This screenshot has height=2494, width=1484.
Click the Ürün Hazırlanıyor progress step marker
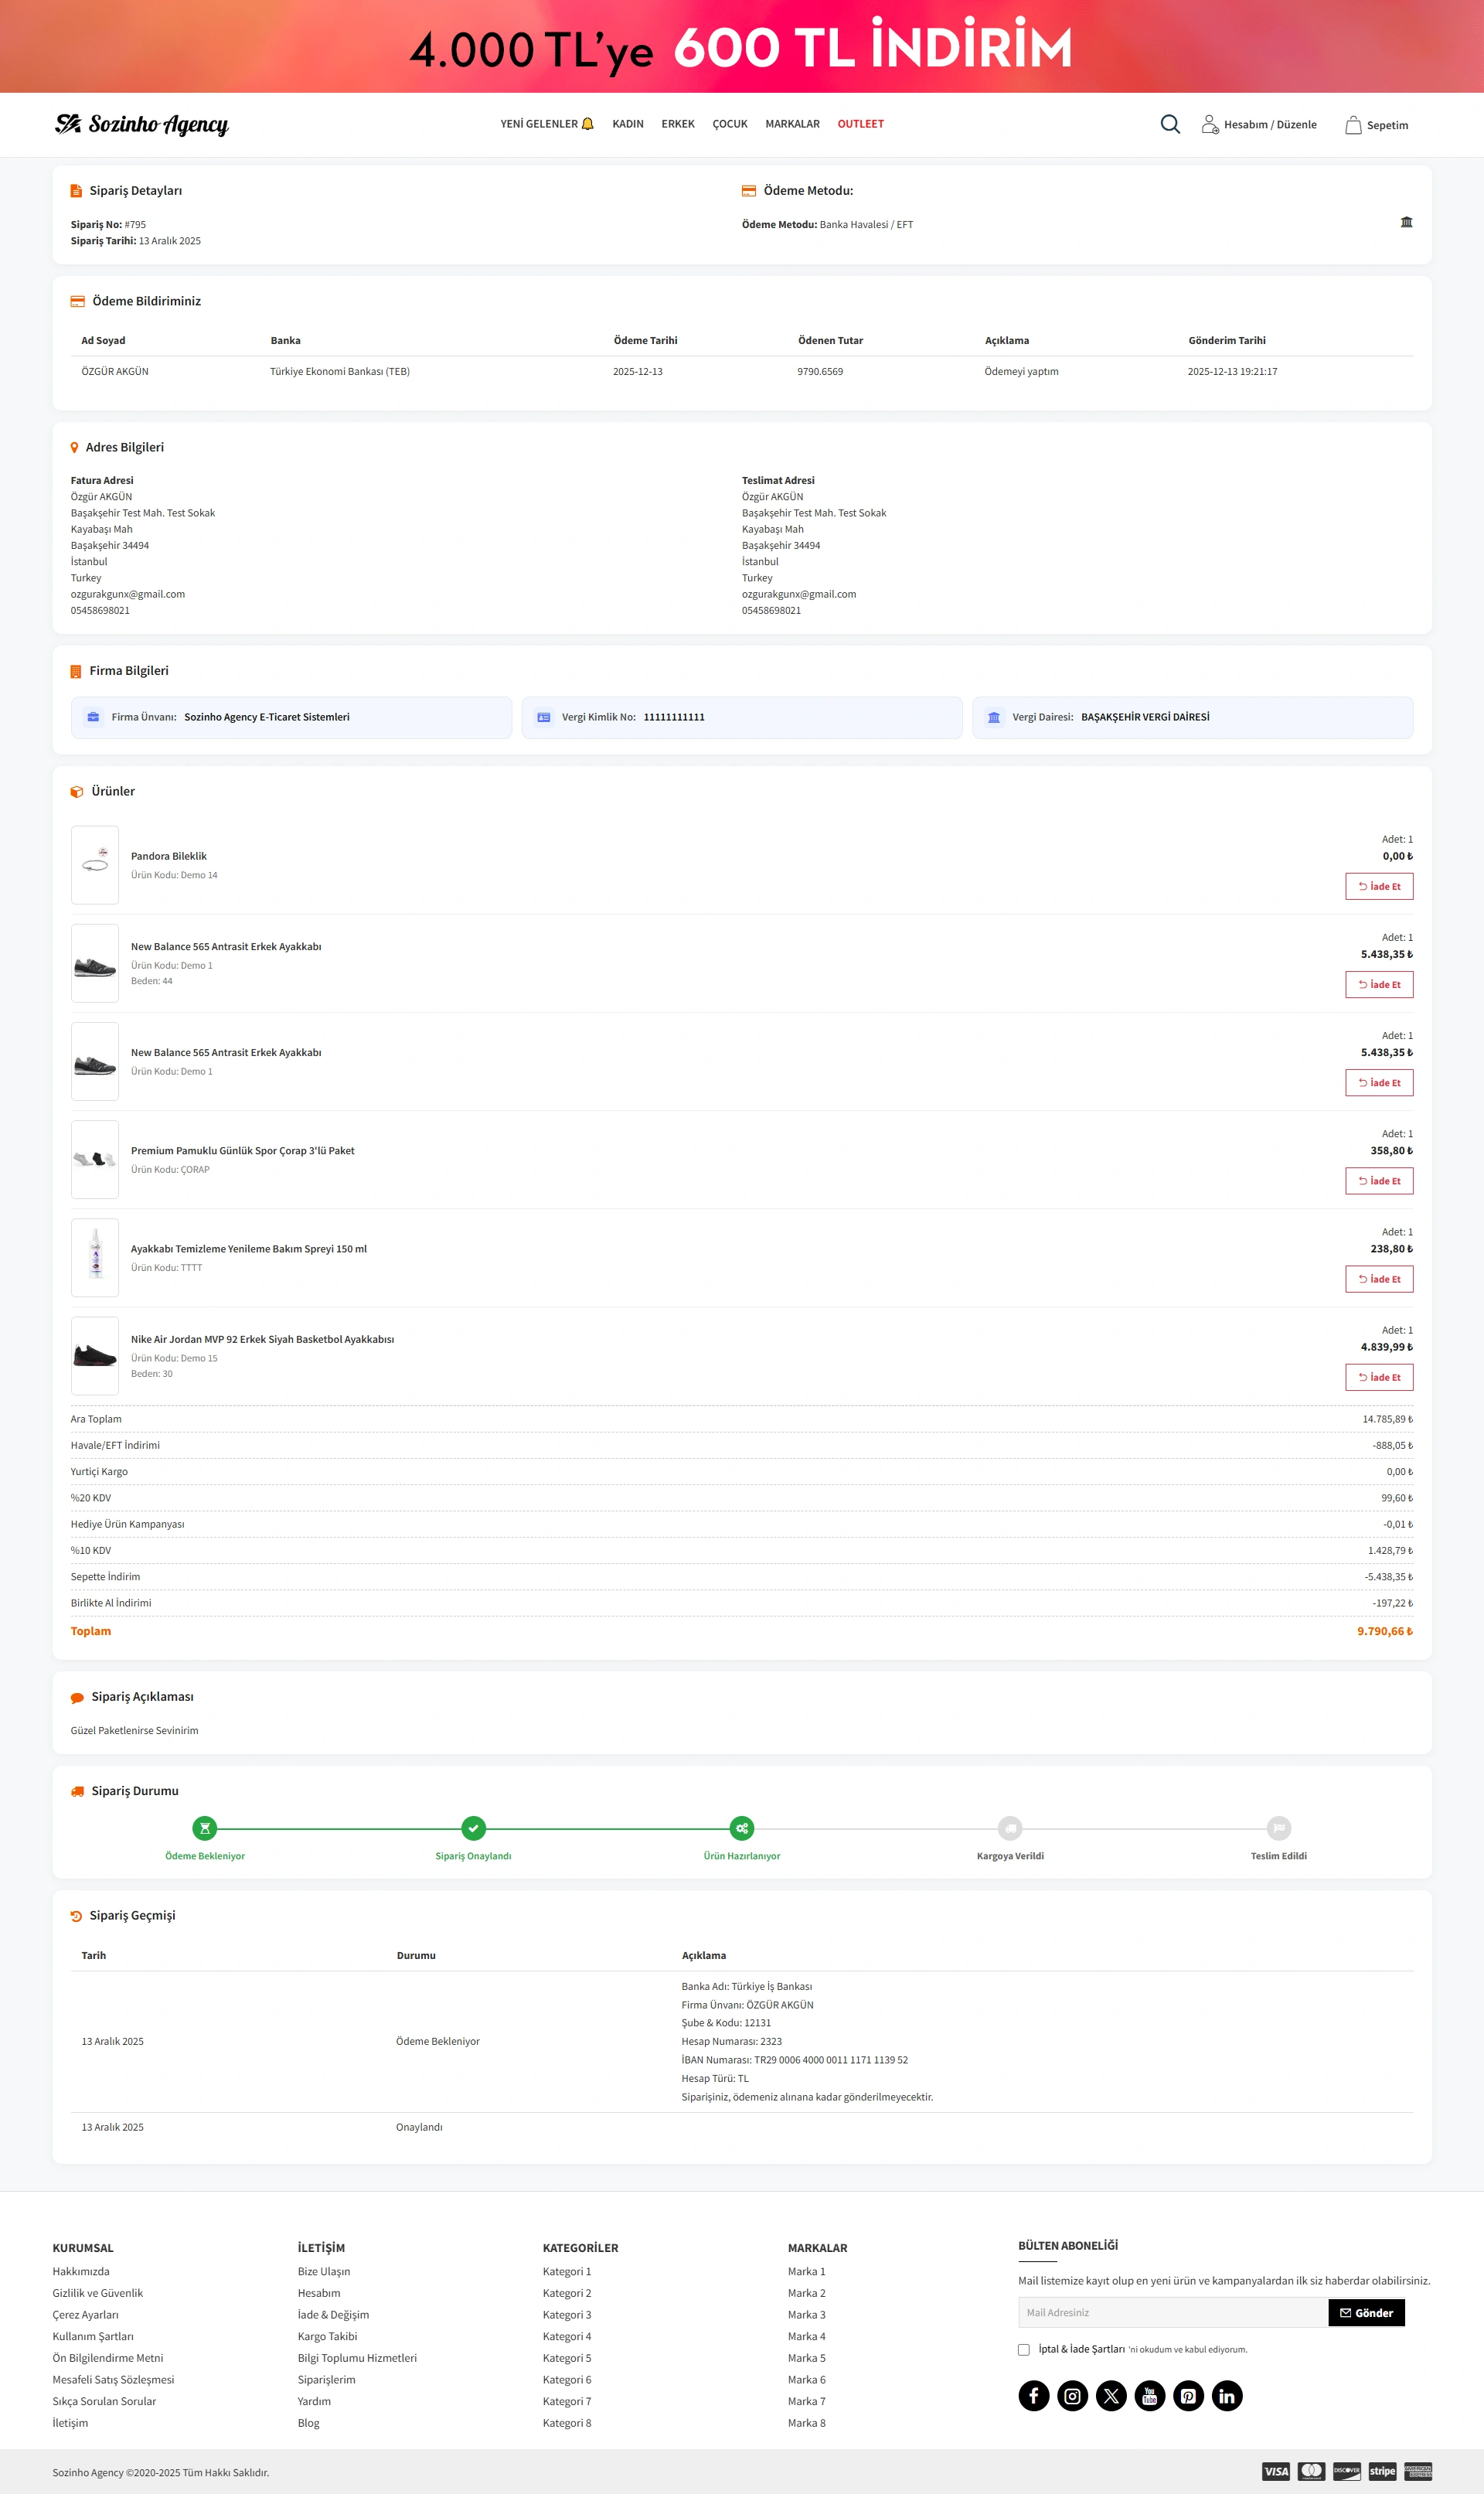(x=741, y=1828)
